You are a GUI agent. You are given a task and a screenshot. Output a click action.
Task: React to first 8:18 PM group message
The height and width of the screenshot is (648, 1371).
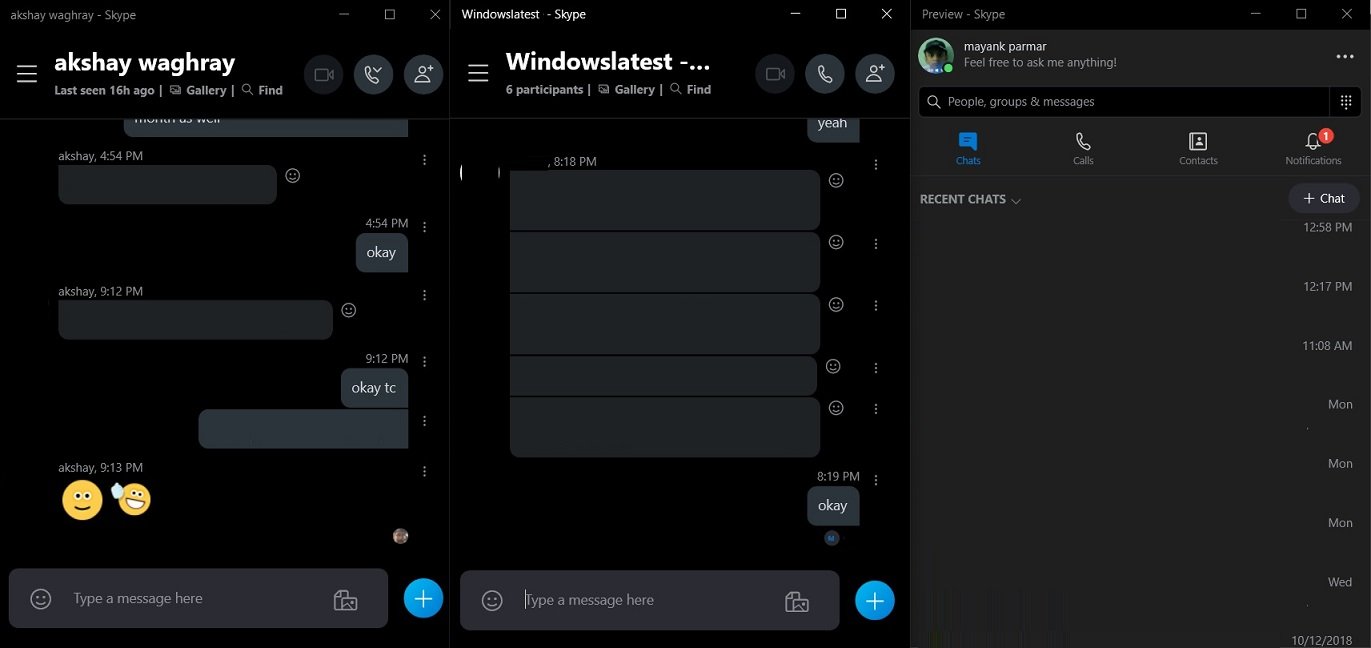tap(836, 181)
